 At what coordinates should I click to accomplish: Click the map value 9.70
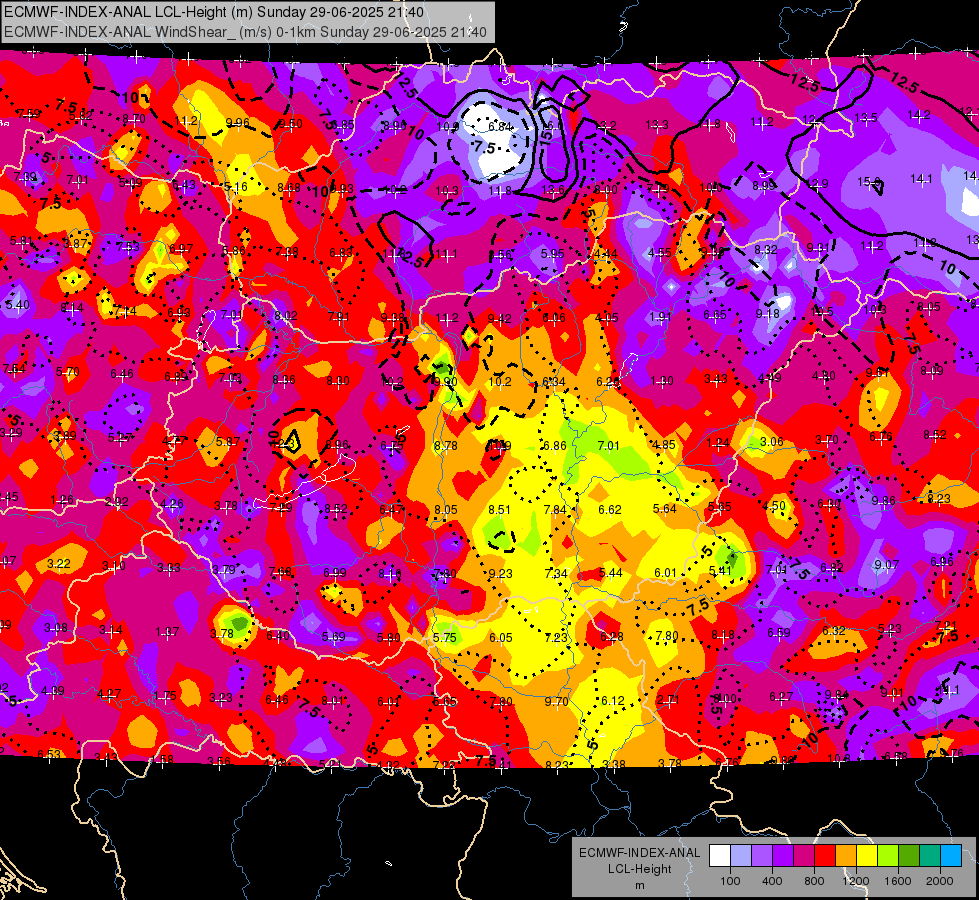[x=556, y=701]
